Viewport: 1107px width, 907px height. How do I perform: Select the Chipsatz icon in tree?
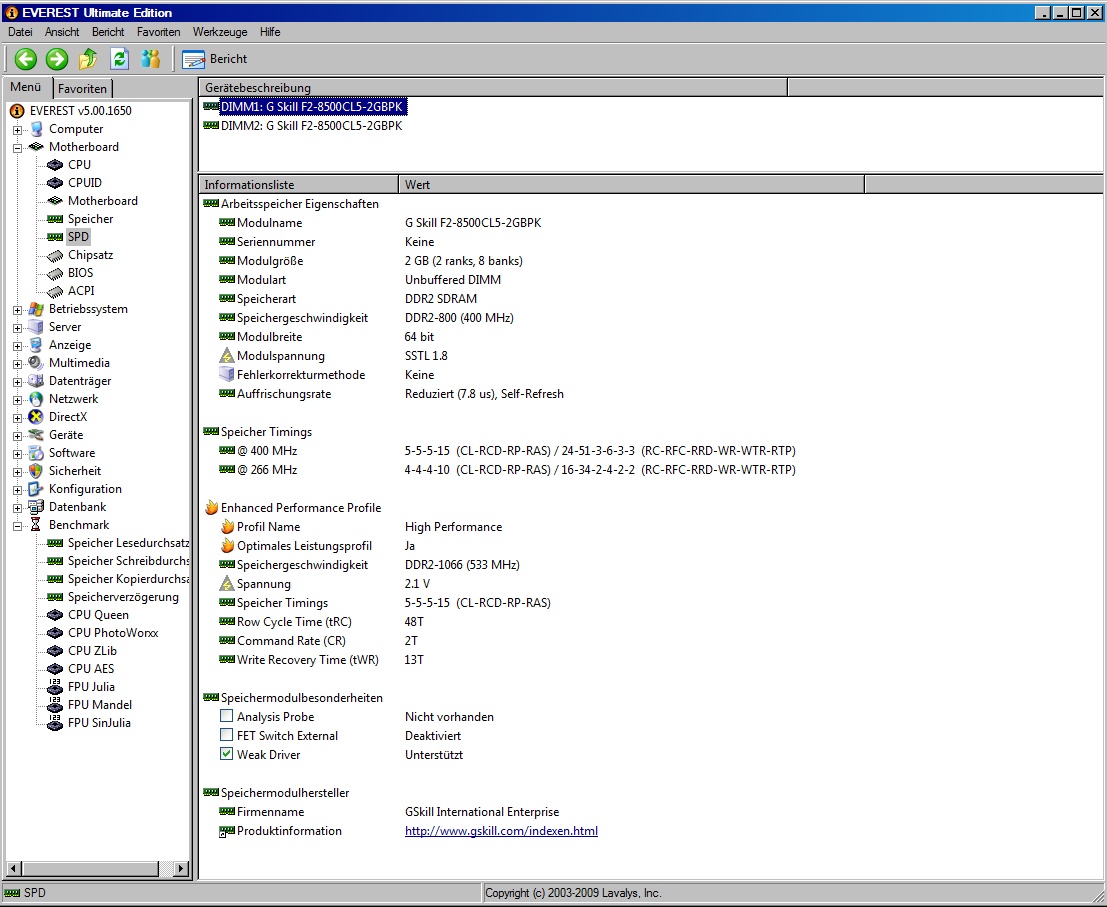point(55,255)
